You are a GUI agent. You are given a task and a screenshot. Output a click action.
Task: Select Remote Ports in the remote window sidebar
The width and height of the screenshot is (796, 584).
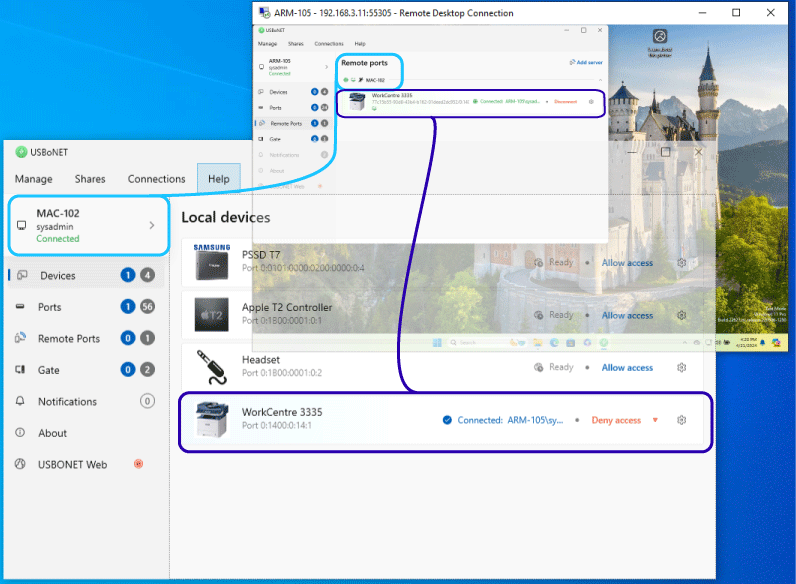[293, 123]
